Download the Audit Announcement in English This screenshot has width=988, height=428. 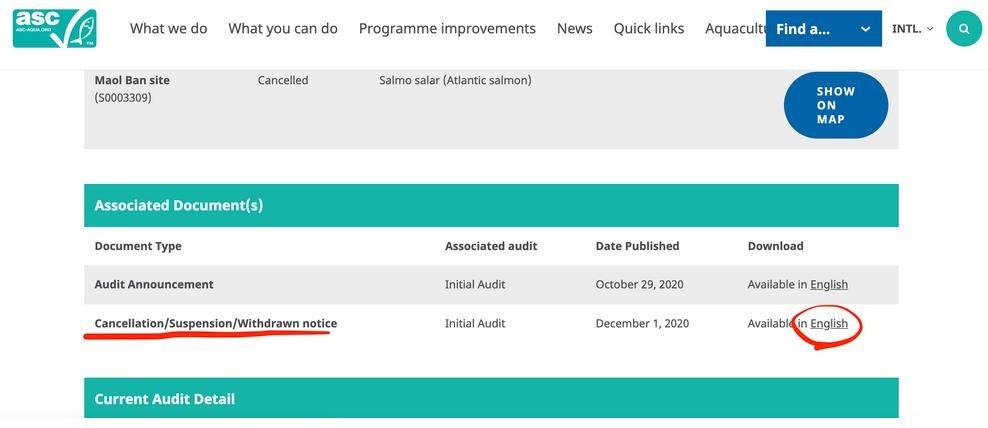(828, 285)
